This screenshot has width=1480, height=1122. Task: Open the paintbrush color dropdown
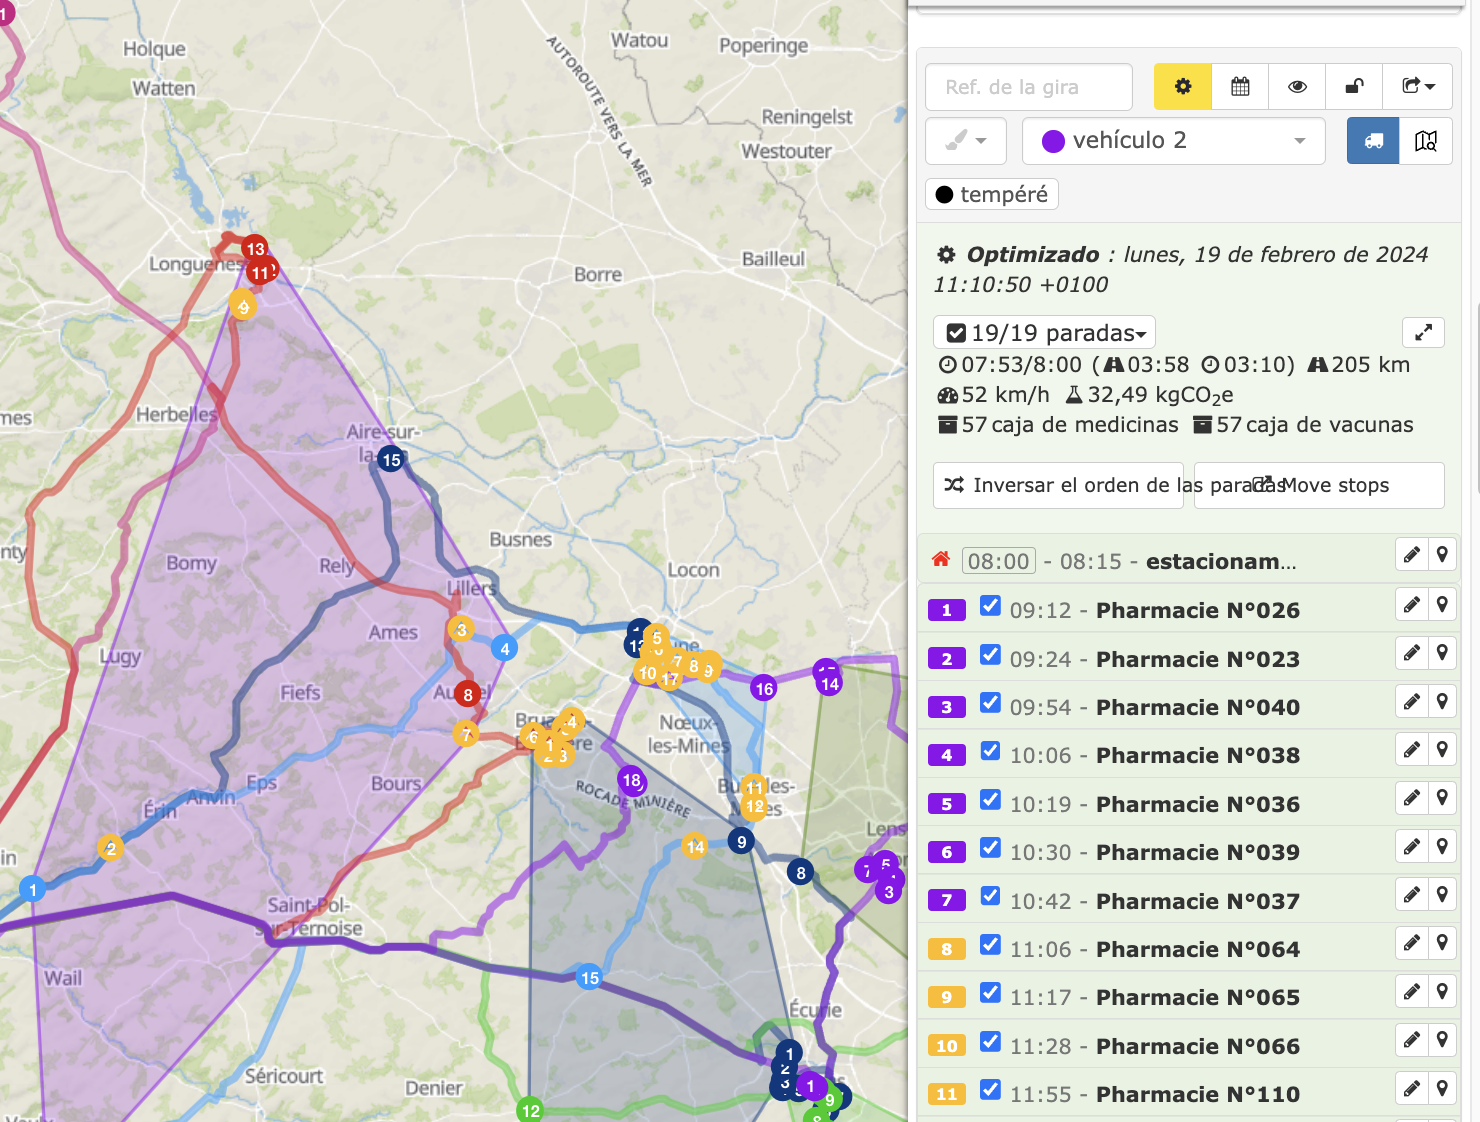(x=966, y=141)
